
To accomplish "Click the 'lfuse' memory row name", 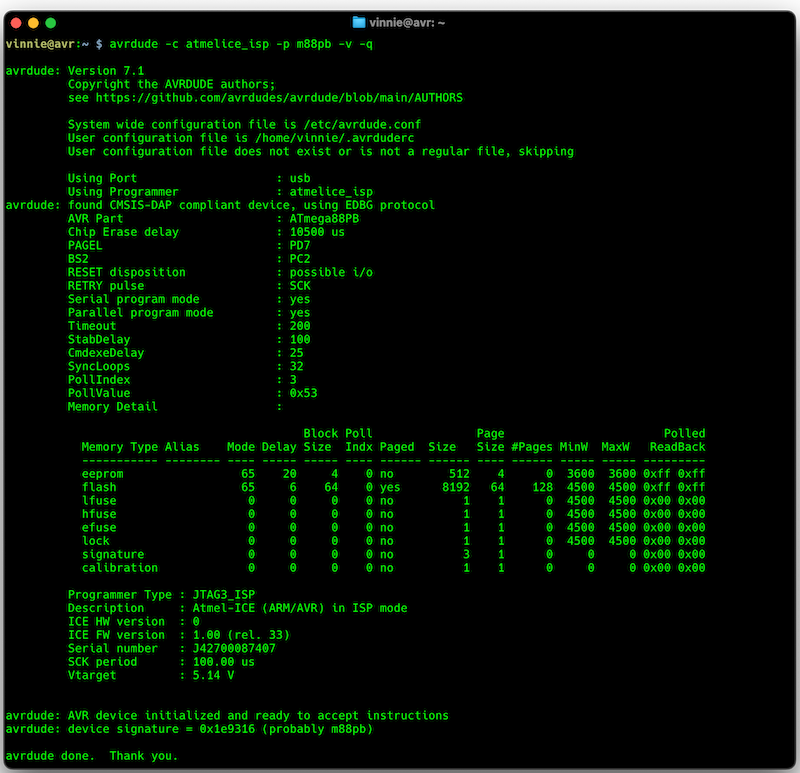I will [x=99, y=501].
